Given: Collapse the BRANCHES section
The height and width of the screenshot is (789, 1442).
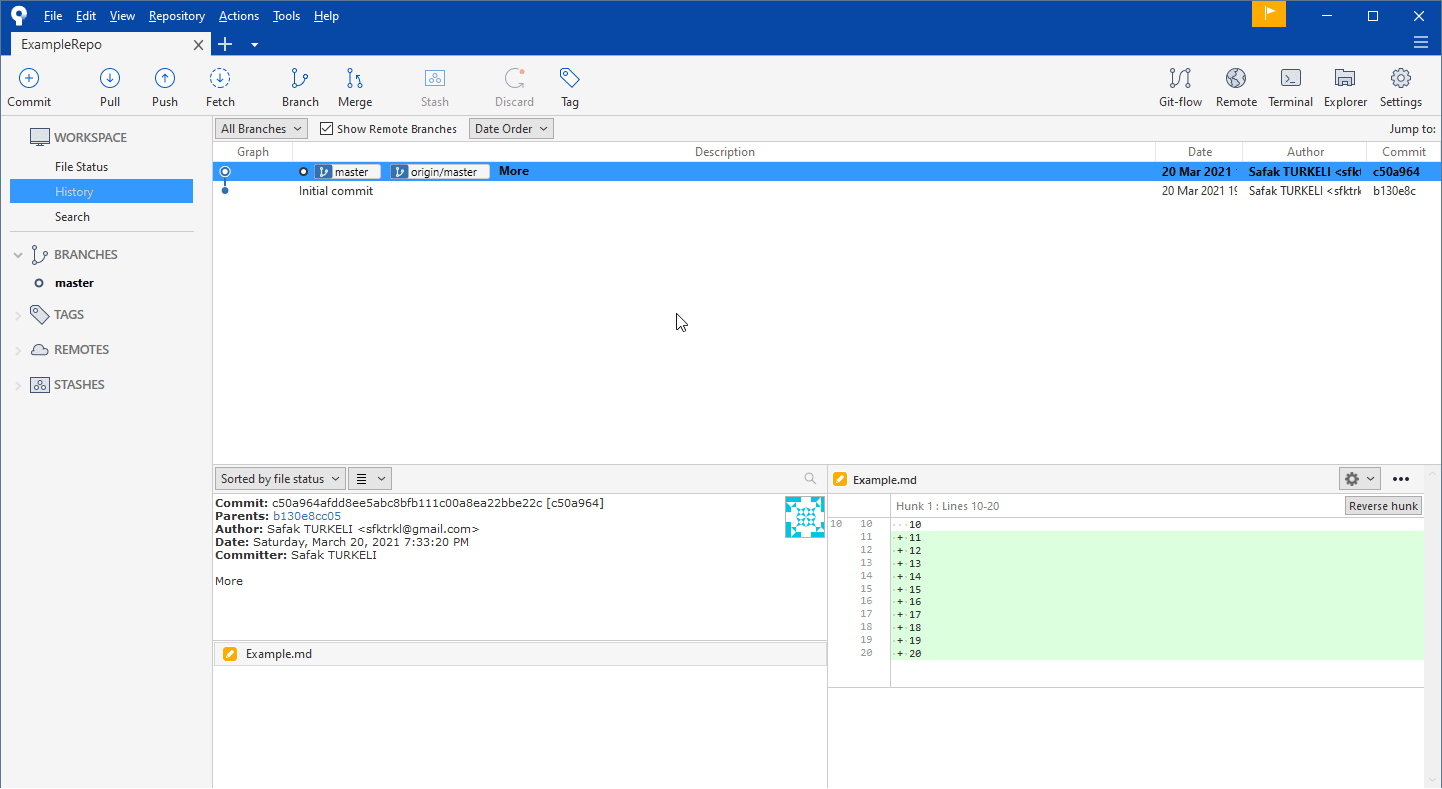Looking at the screenshot, I should tap(18, 255).
